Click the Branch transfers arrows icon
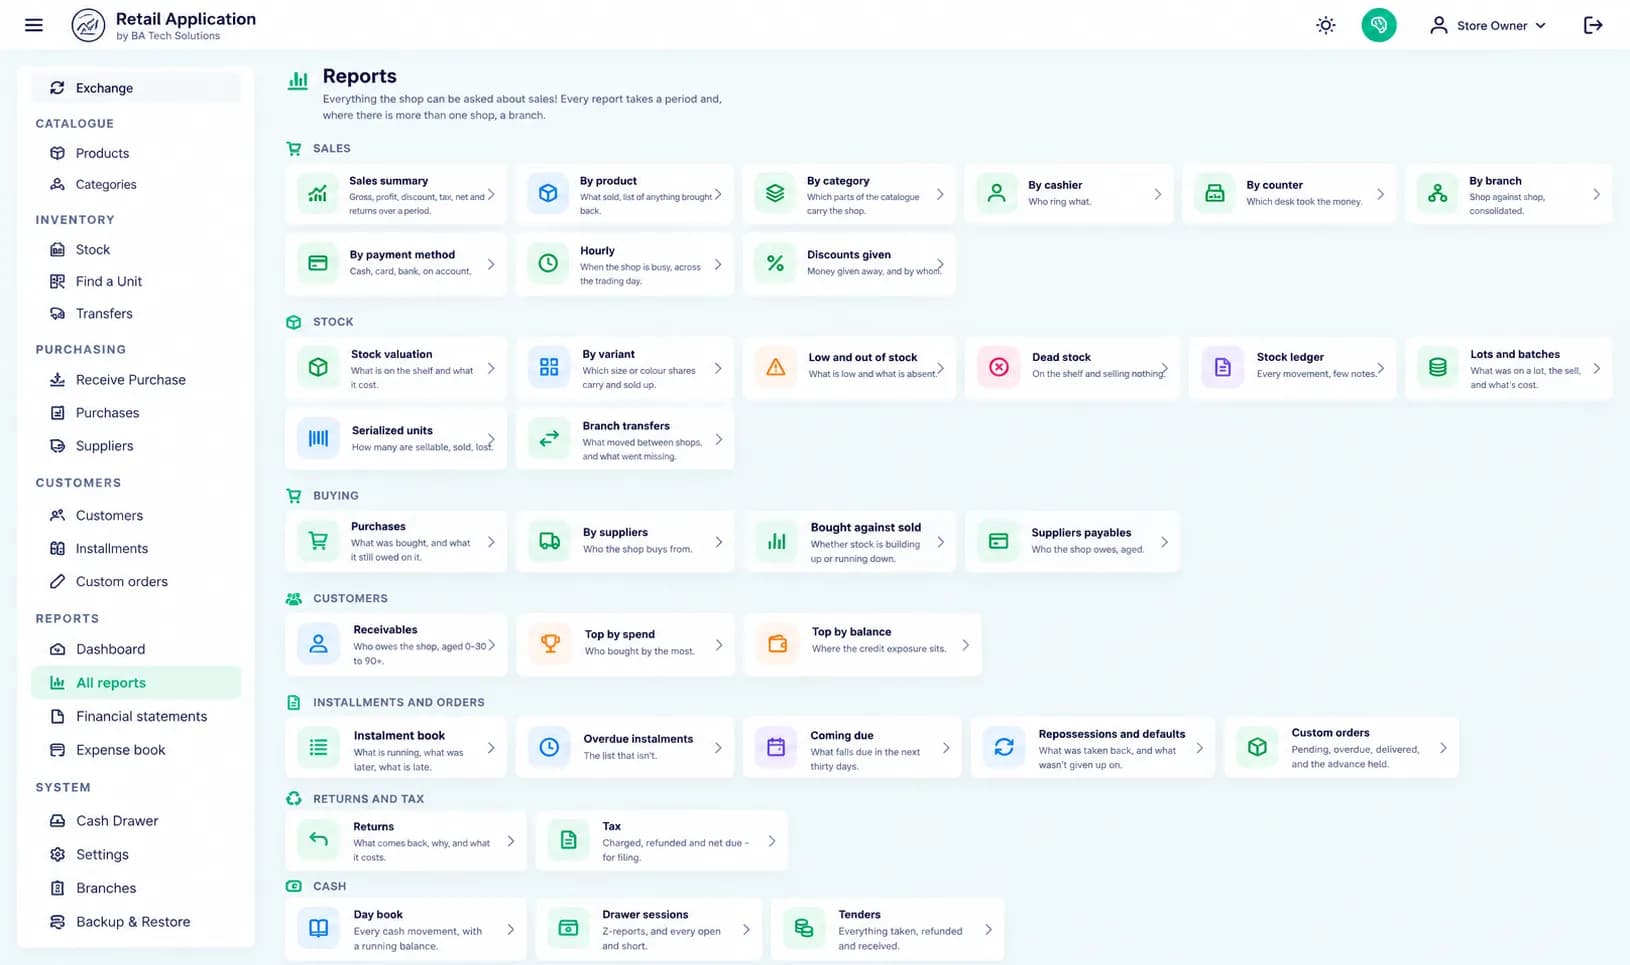Viewport: 1630px width, 965px height. [x=549, y=438]
